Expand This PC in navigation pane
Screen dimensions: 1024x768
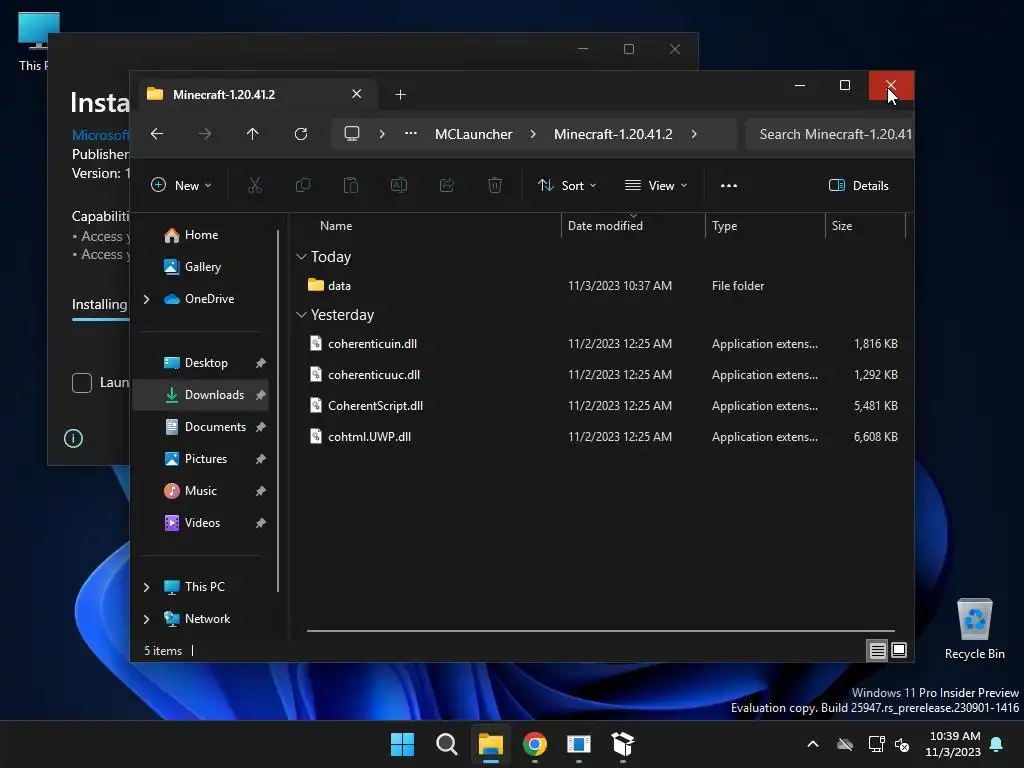146,587
